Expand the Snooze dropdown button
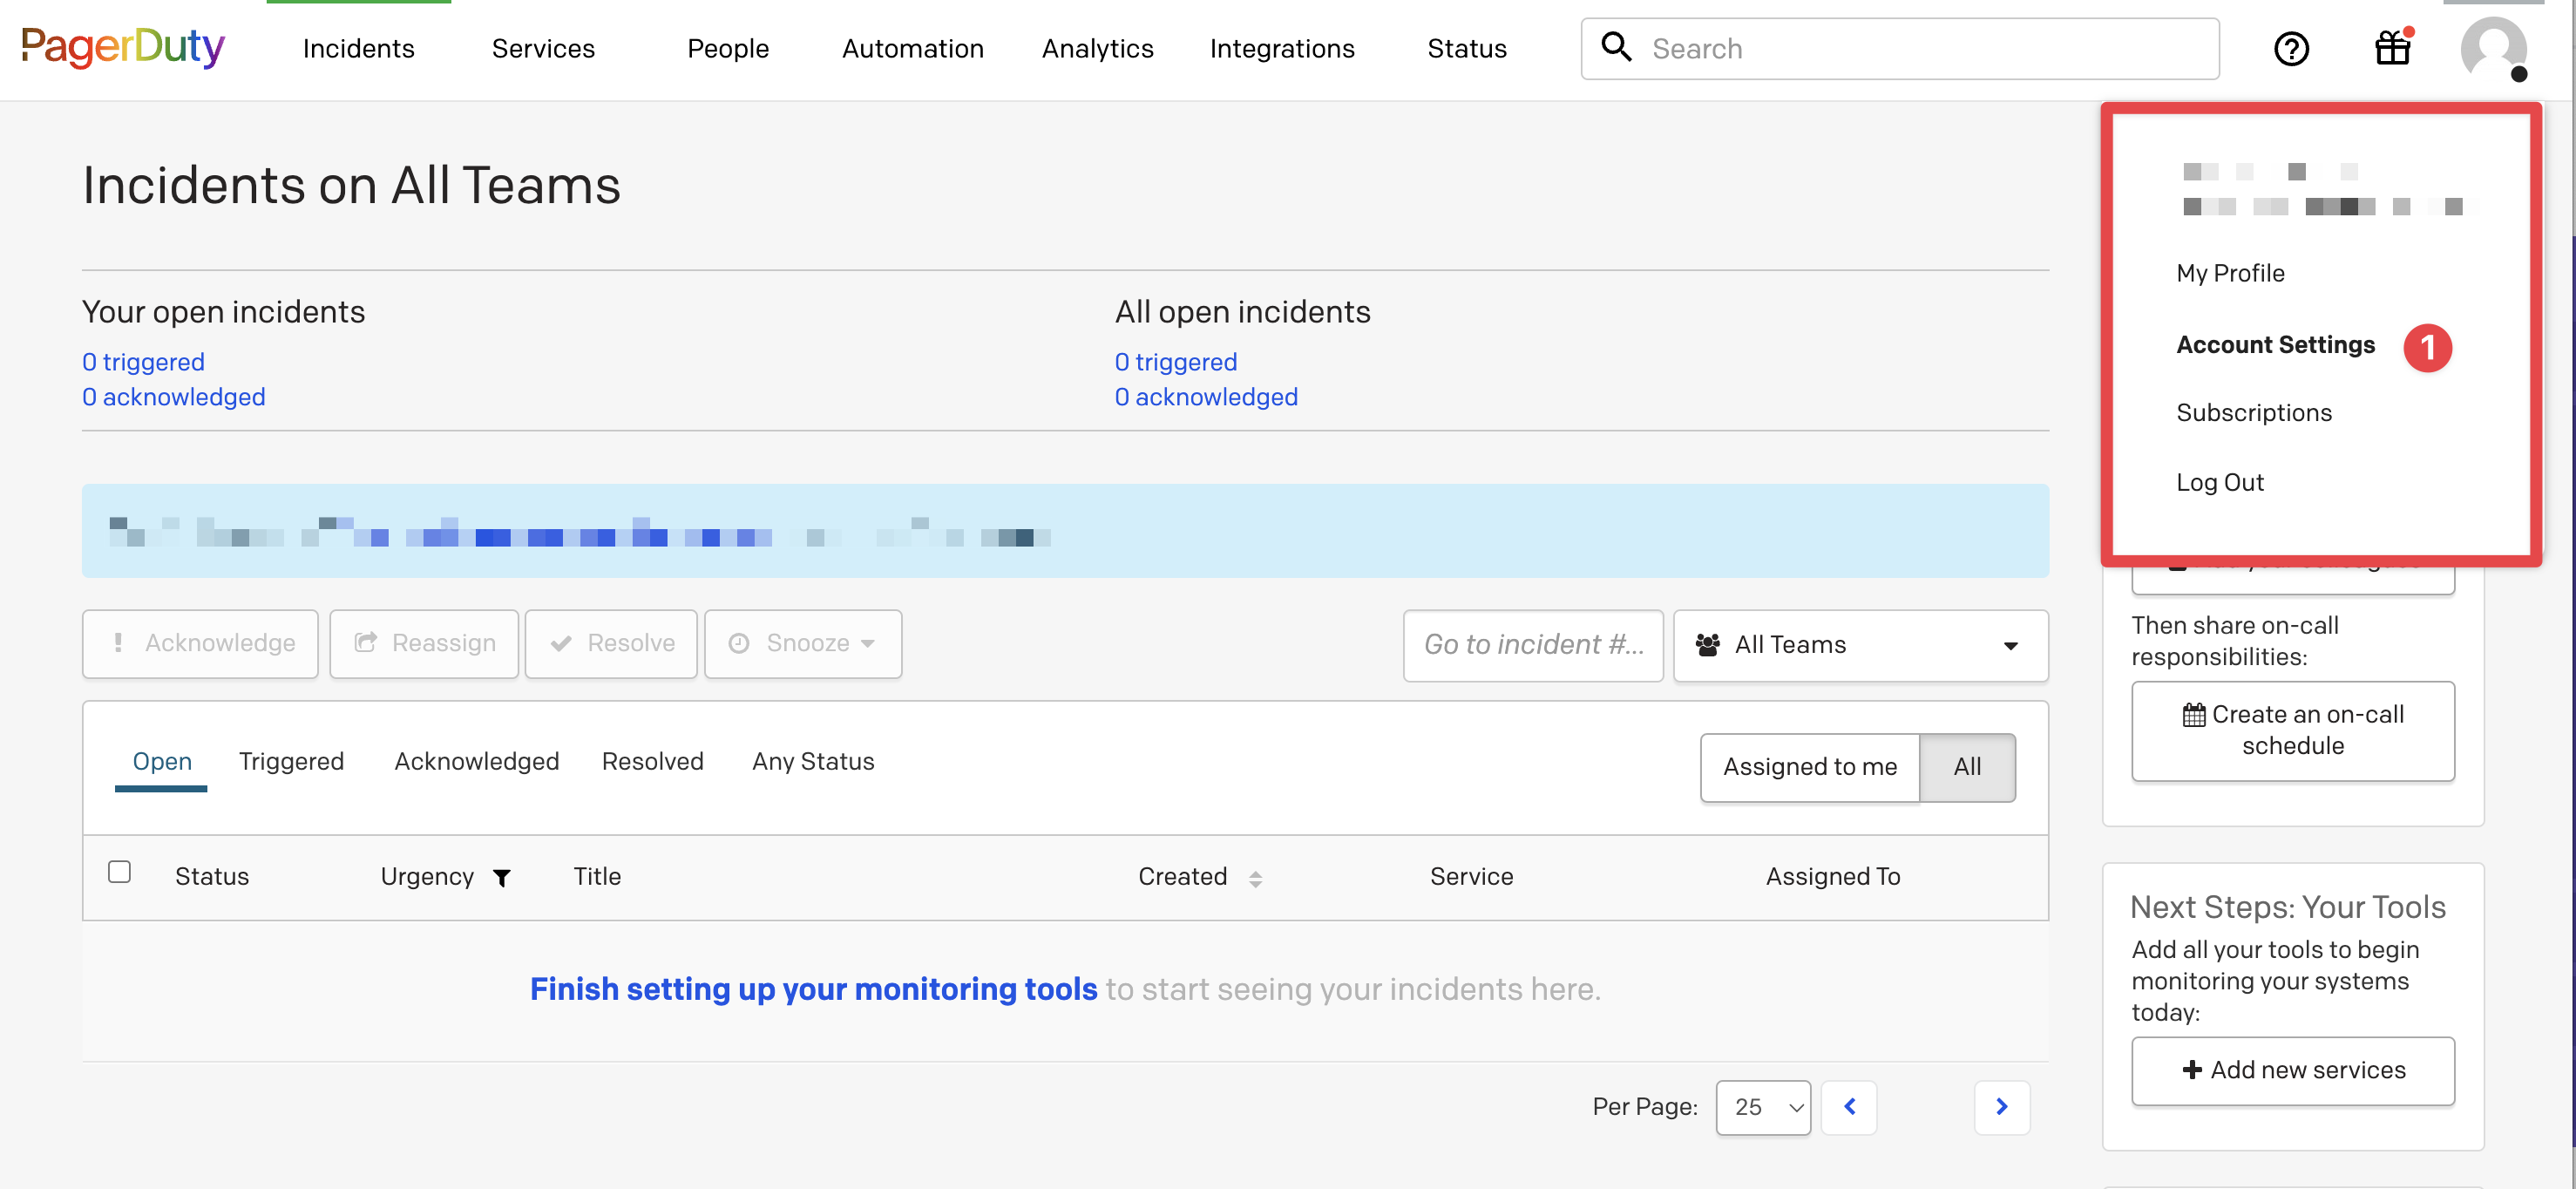The height and width of the screenshot is (1189, 2576). point(803,643)
